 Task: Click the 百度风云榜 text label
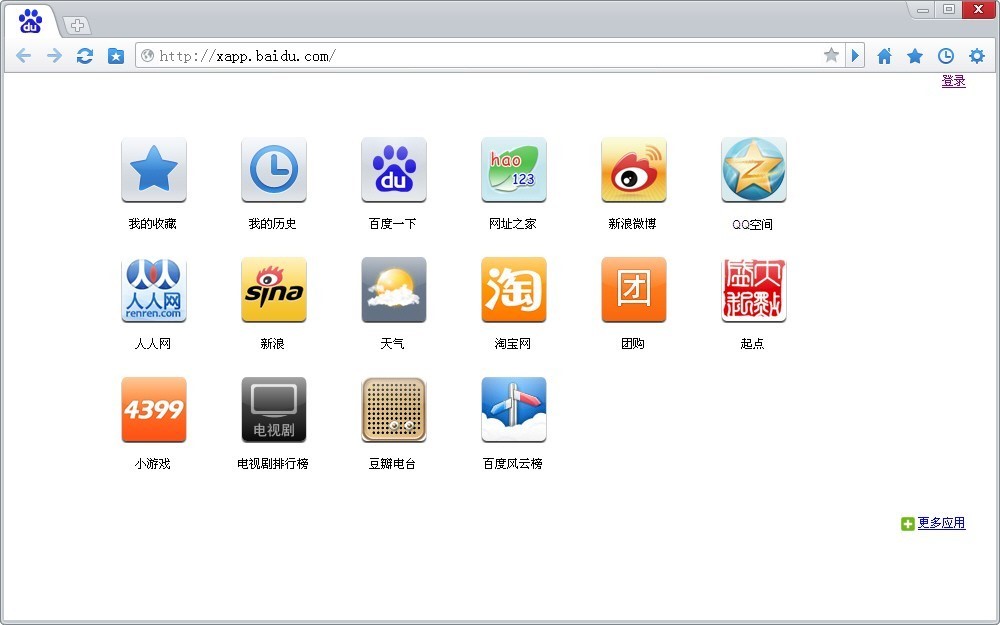coord(512,464)
